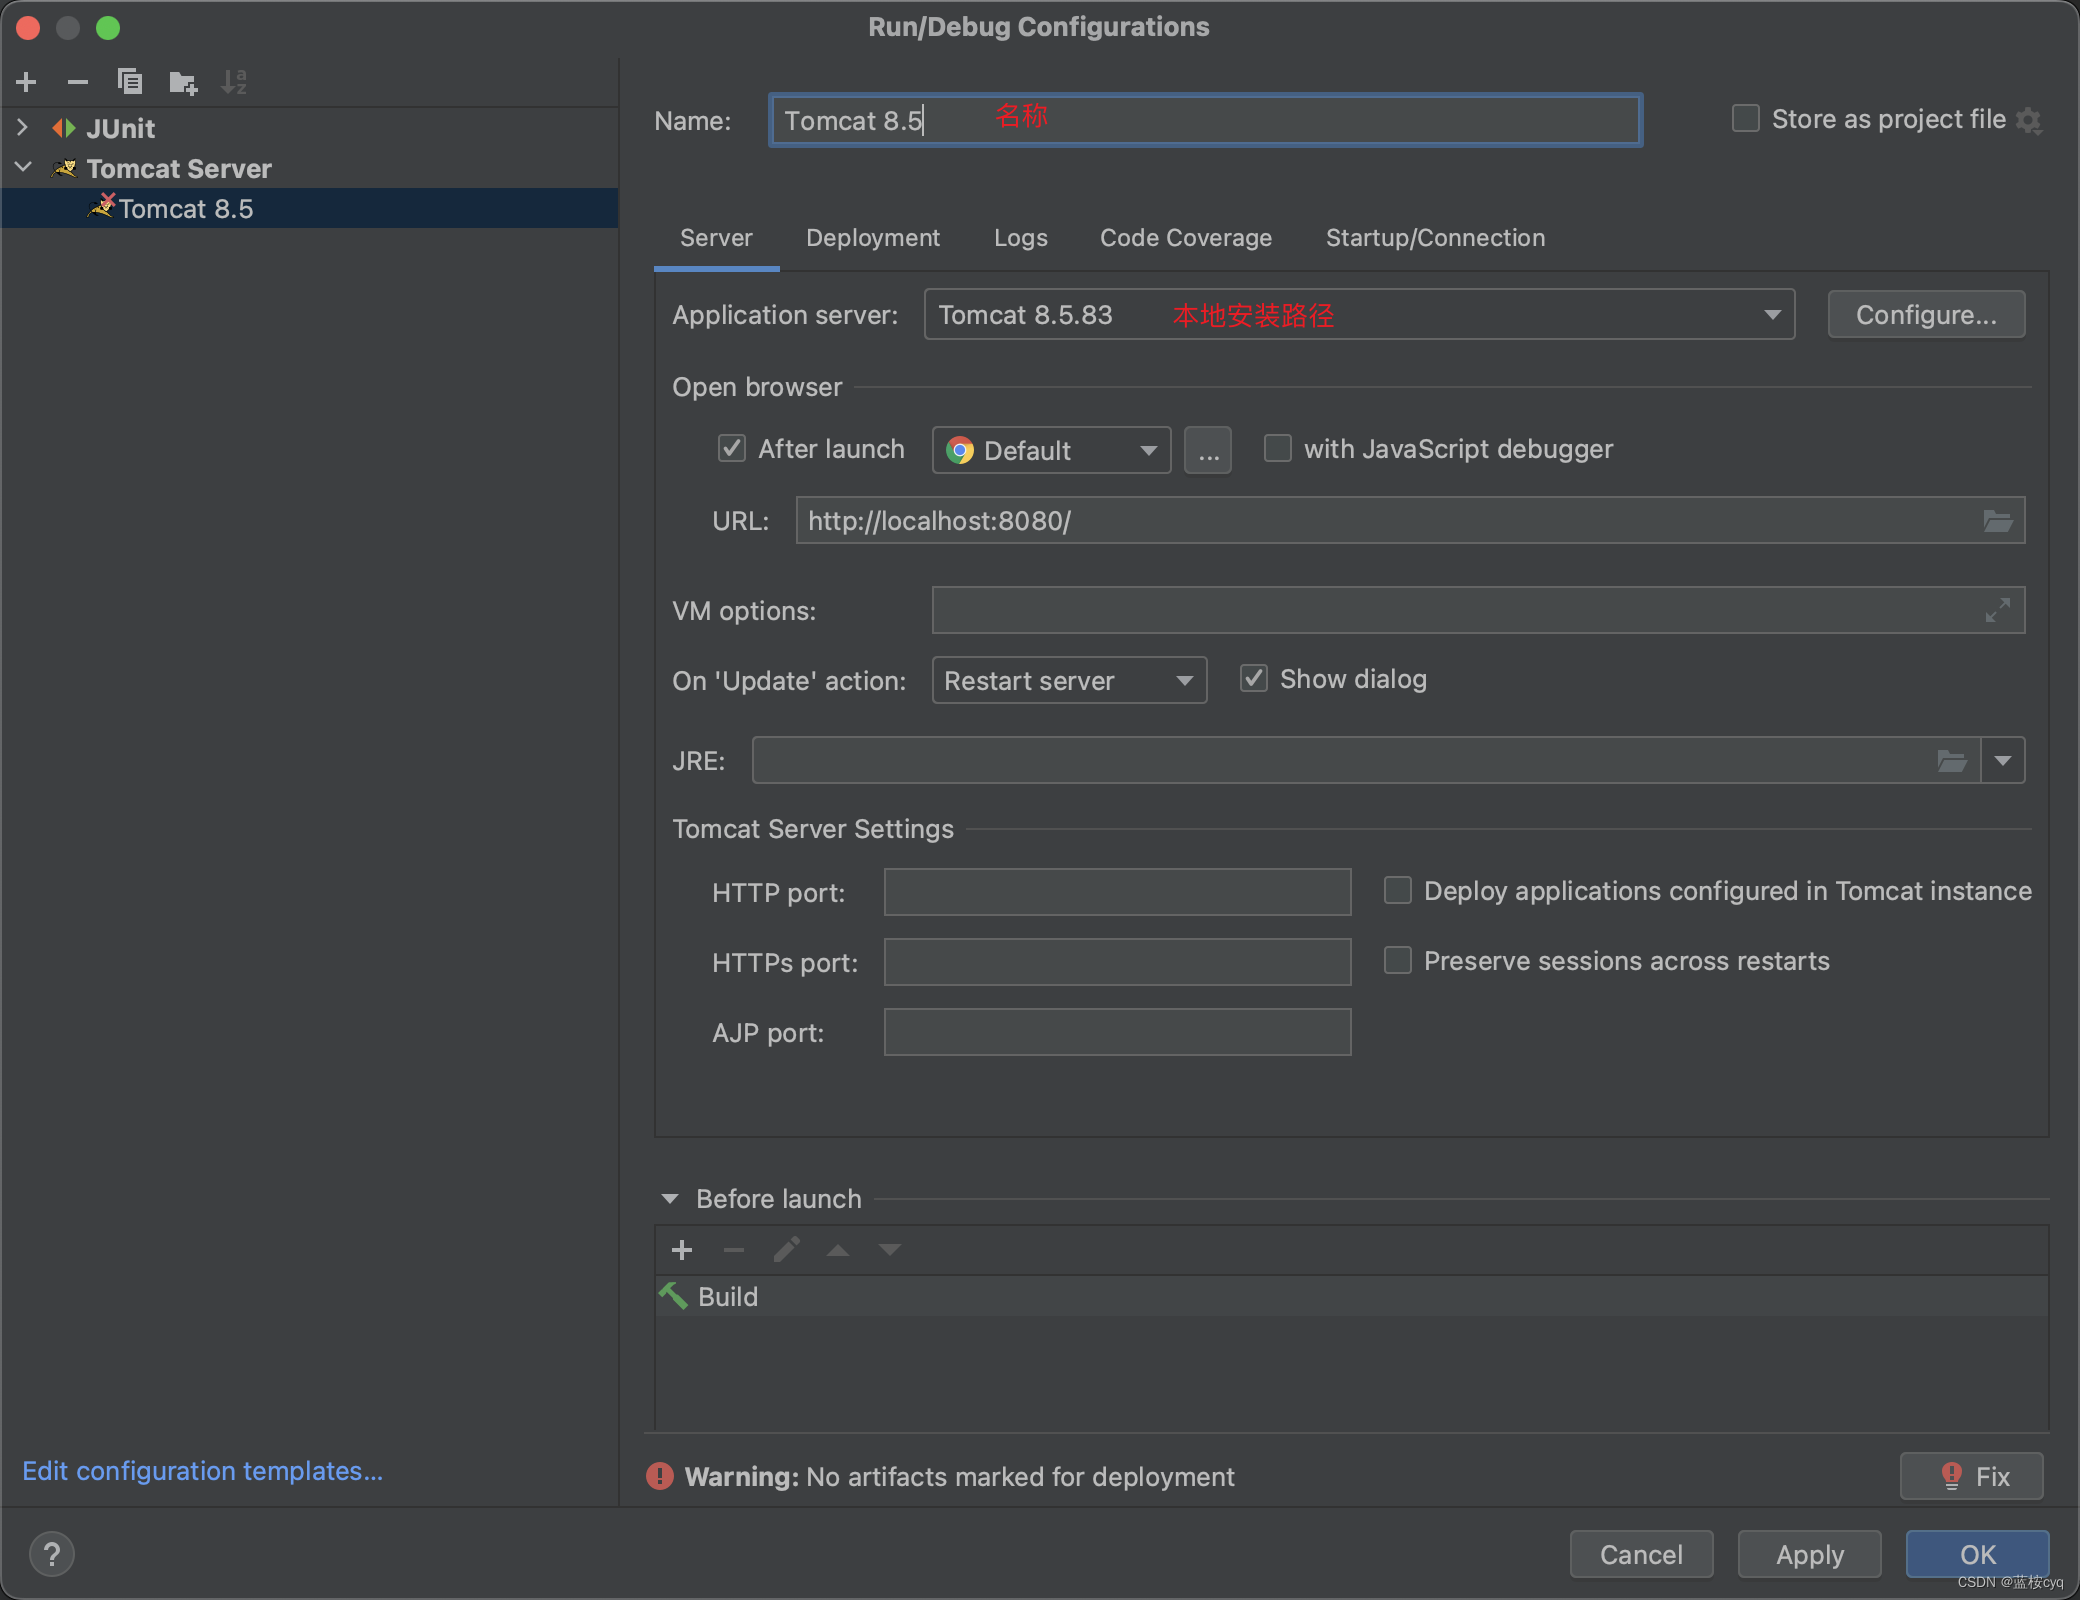Sort configurations alphabetically
The height and width of the screenshot is (1600, 2080).
pyautogui.click(x=234, y=82)
